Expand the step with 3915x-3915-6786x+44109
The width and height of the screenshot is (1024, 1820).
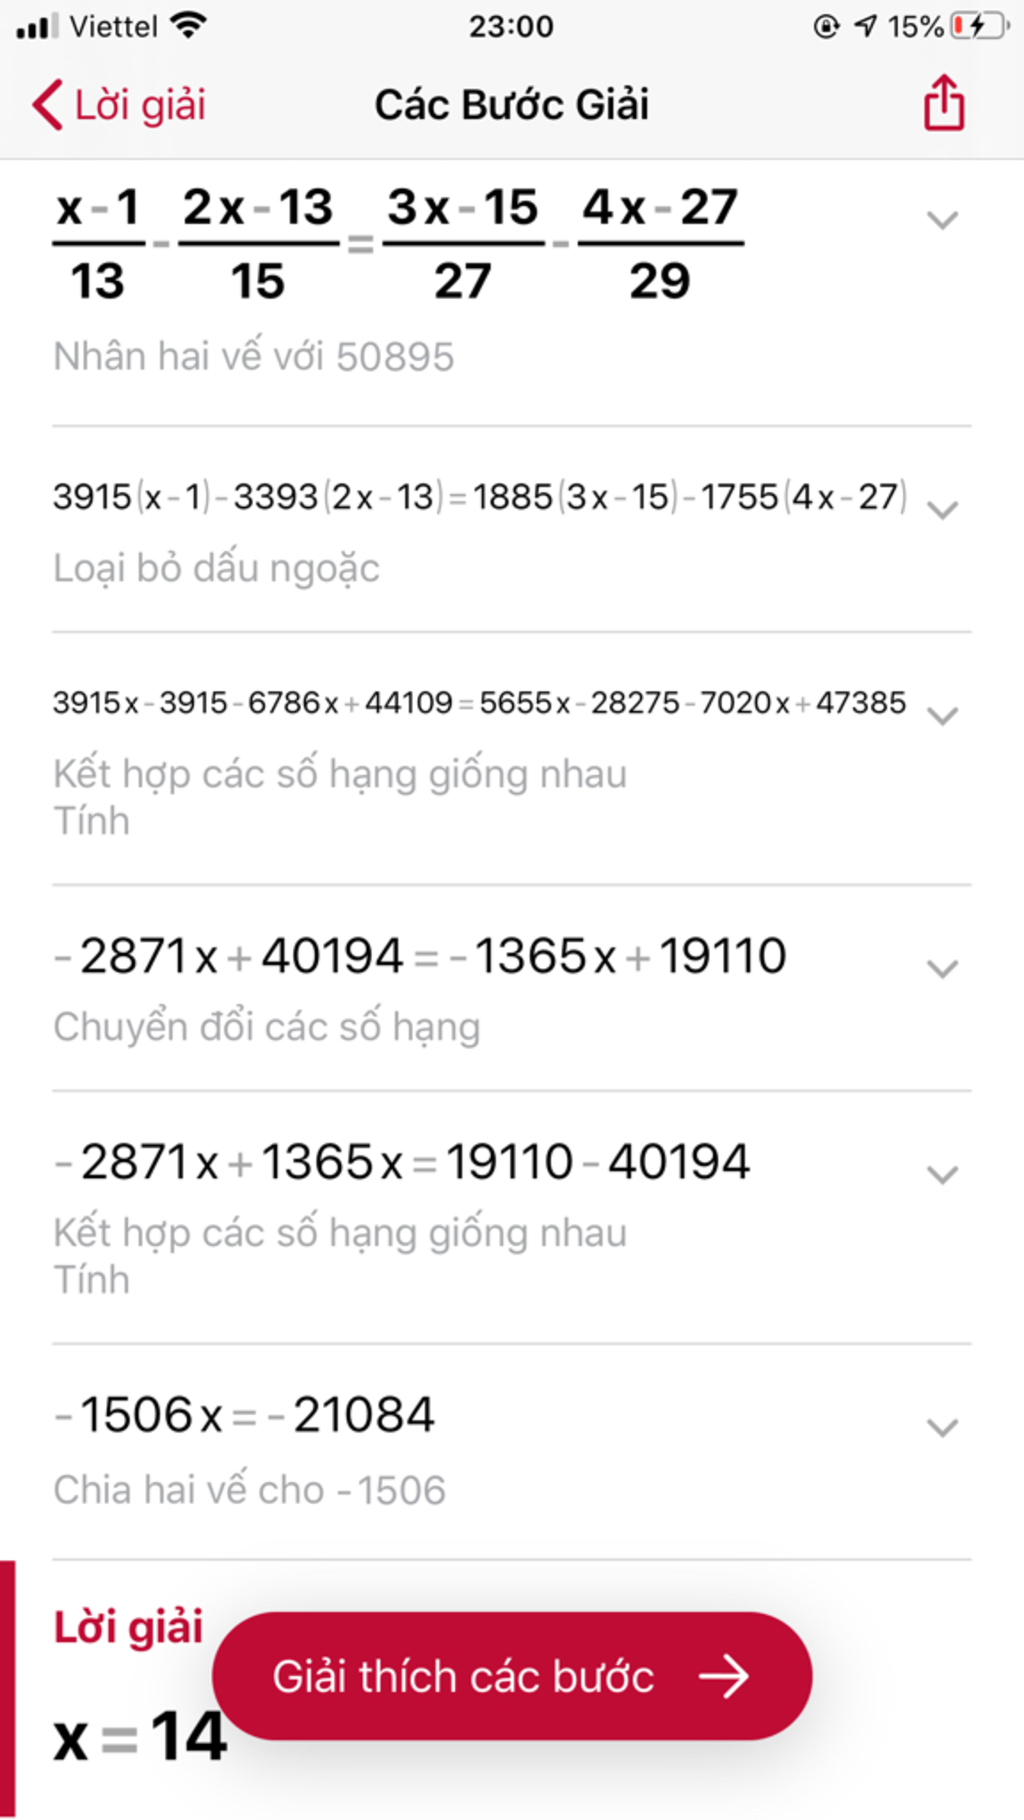(942, 716)
